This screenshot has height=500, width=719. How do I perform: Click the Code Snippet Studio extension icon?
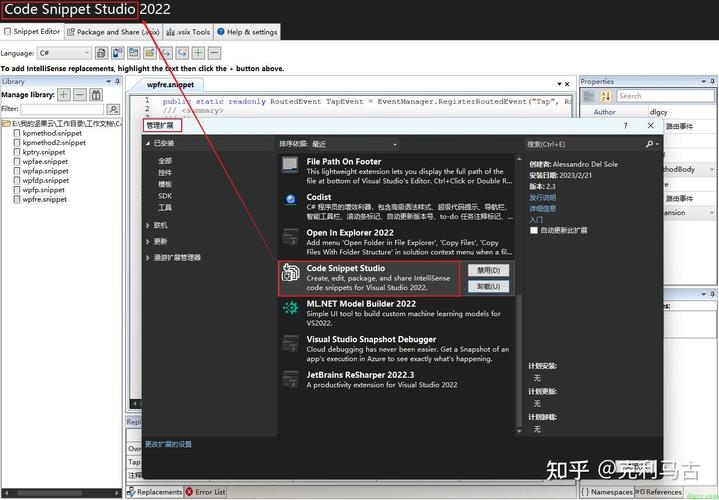tap(290, 272)
